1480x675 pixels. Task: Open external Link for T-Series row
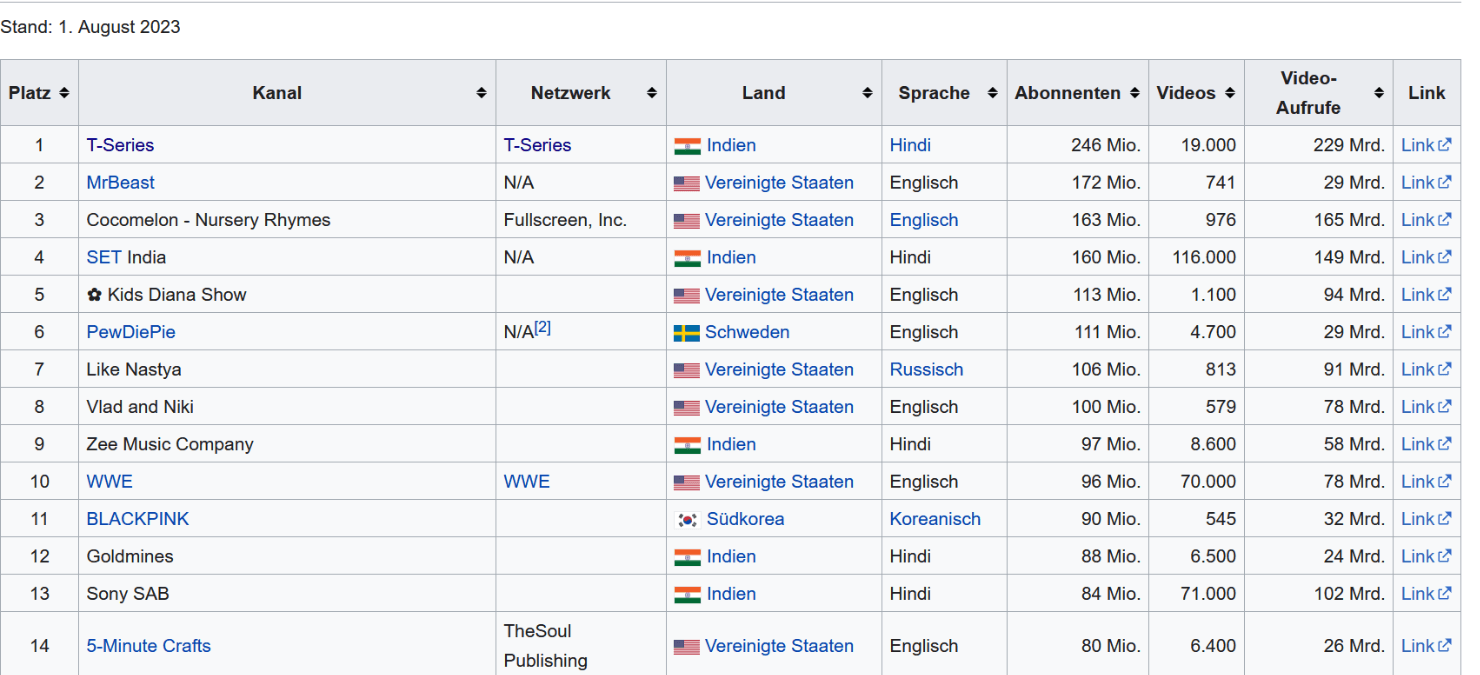pos(1425,145)
